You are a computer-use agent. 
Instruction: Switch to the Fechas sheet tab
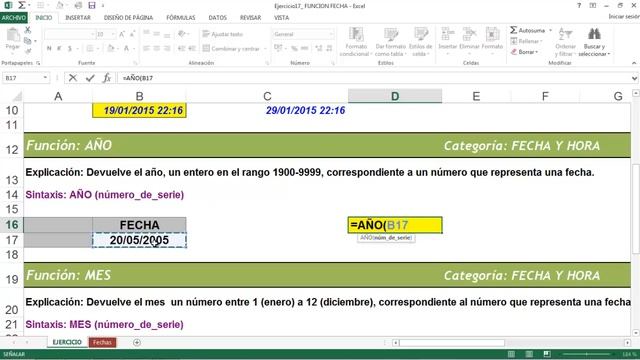102,342
